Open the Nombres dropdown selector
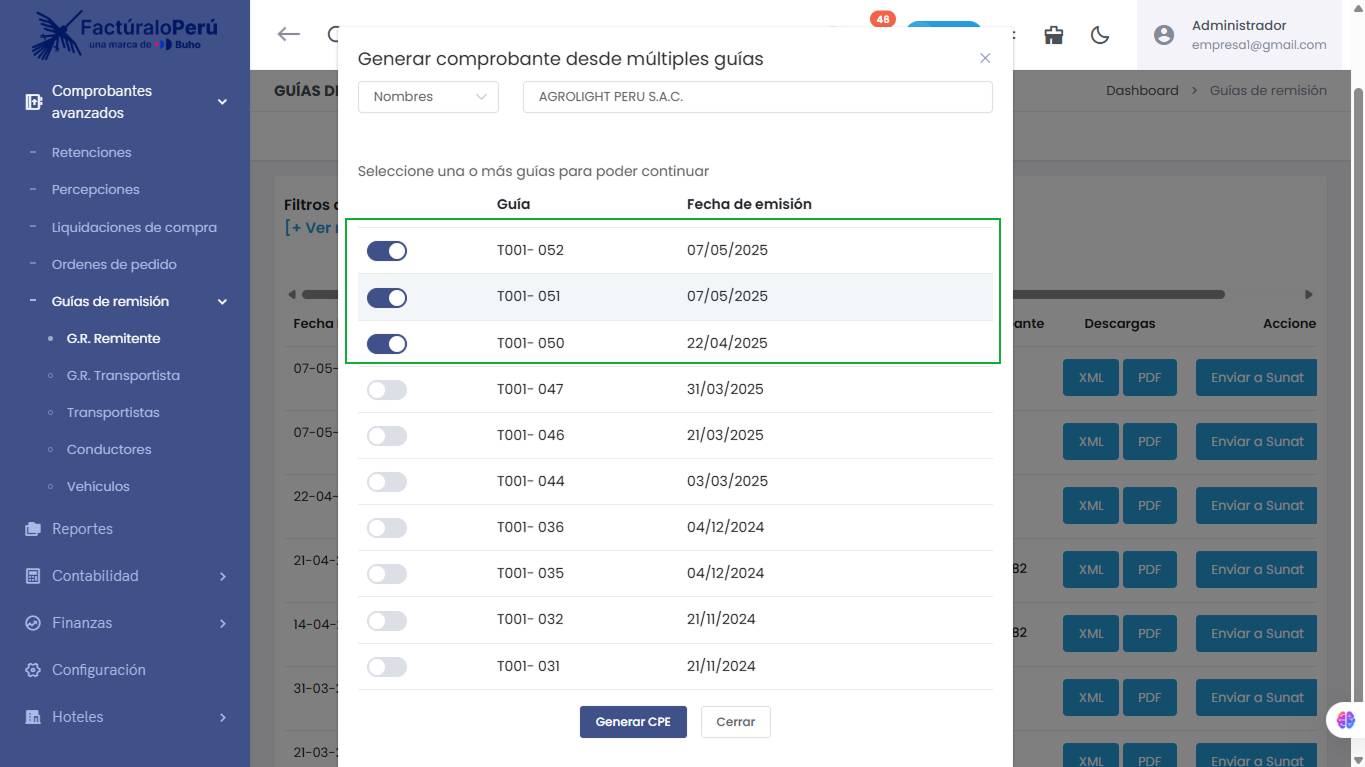 tap(428, 97)
